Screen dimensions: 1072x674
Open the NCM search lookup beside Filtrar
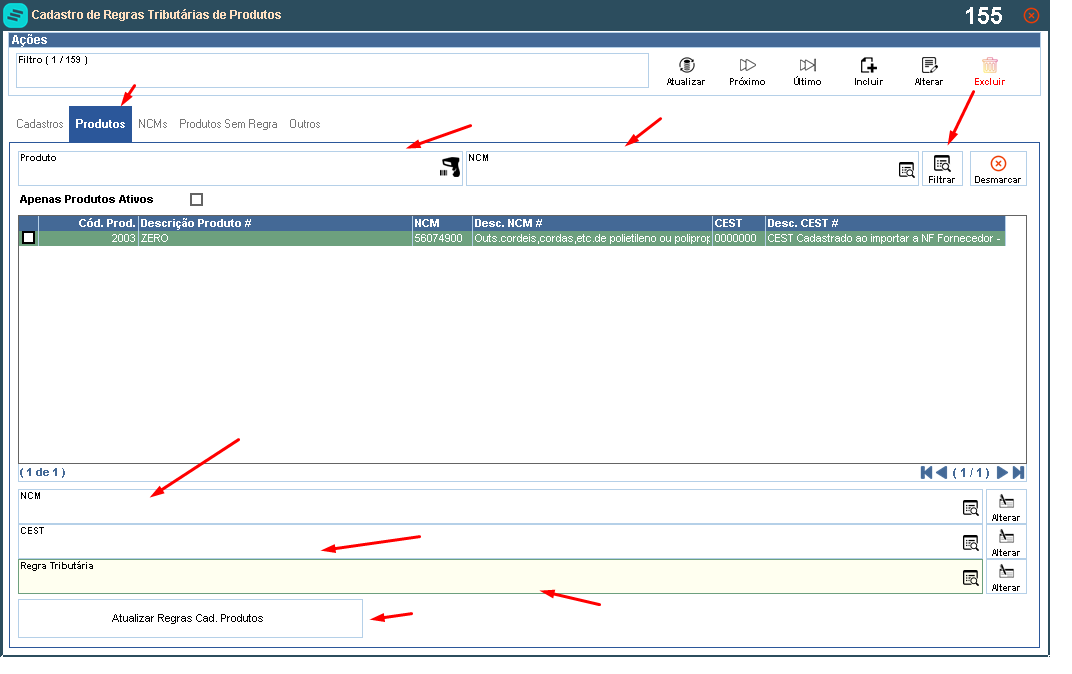(907, 170)
